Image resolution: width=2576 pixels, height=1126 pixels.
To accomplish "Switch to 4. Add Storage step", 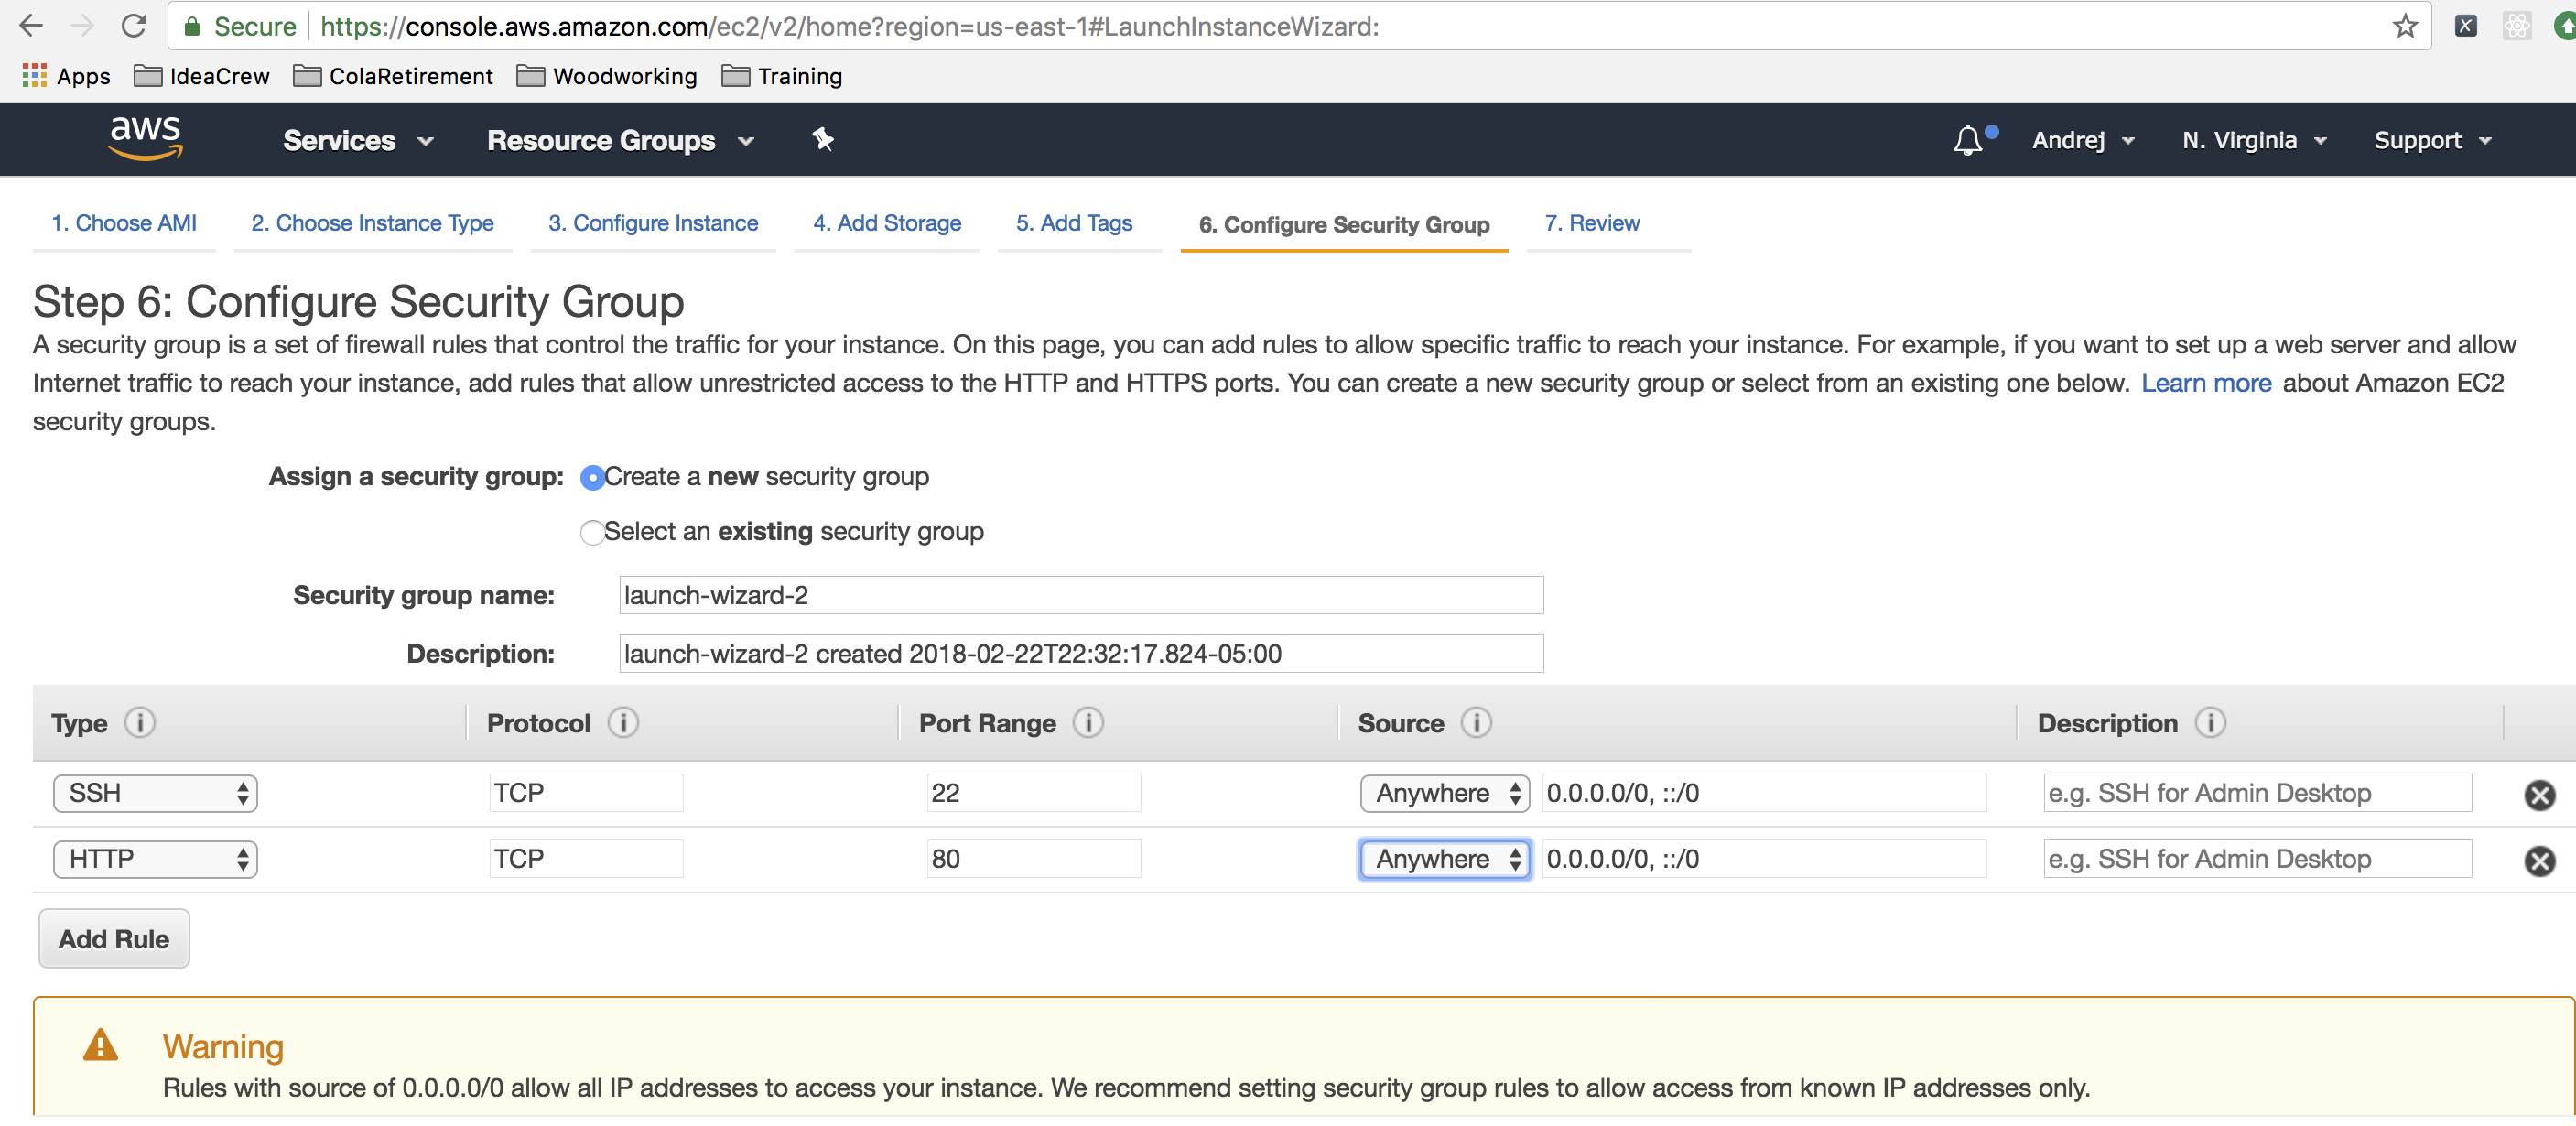I will click(x=886, y=223).
